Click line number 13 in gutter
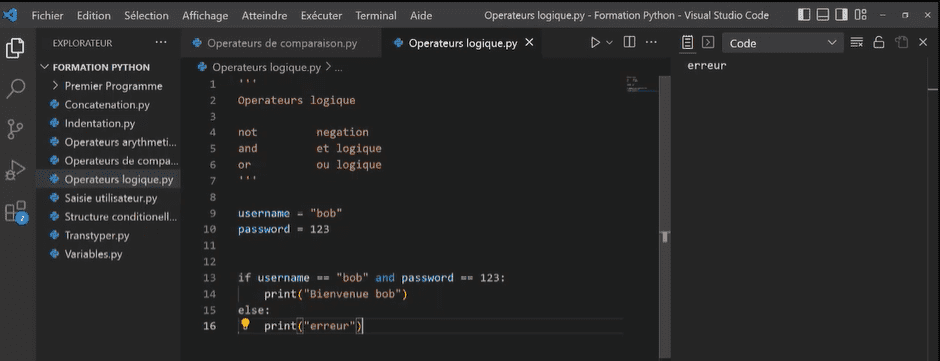Viewport: 940px width, 361px height. [209, 278]
